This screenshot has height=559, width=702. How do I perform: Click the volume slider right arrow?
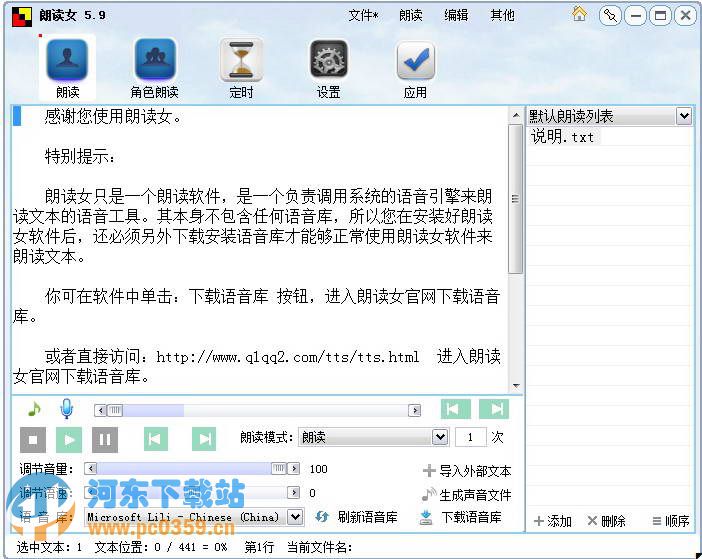click(x=294, y=469)
